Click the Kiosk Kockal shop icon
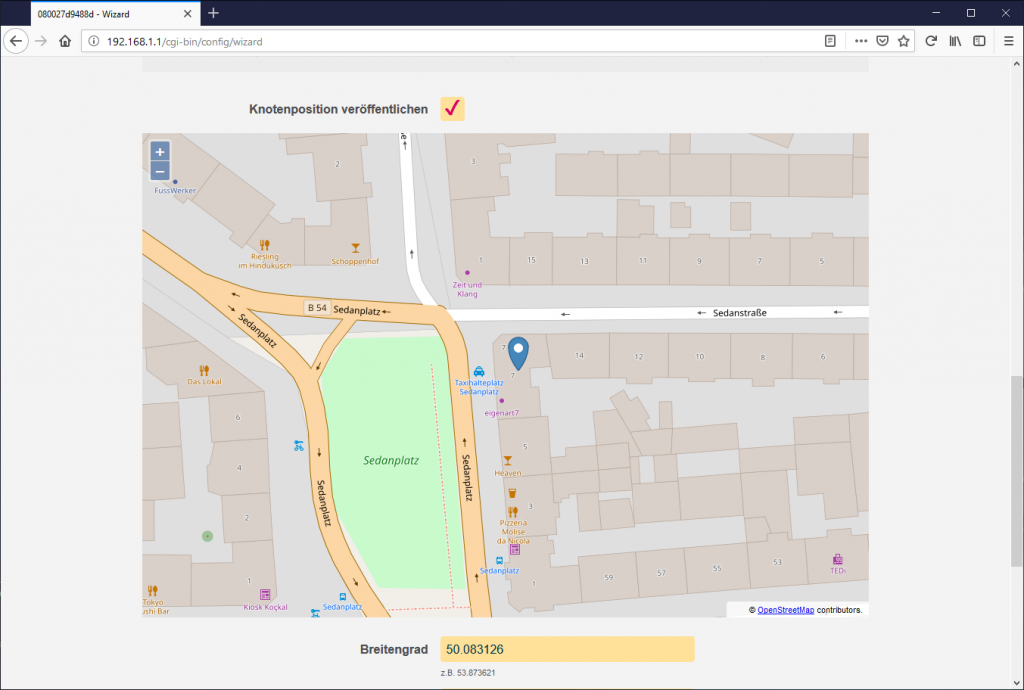This screenshot has width=1024, height=690. [x=265, y=595]
